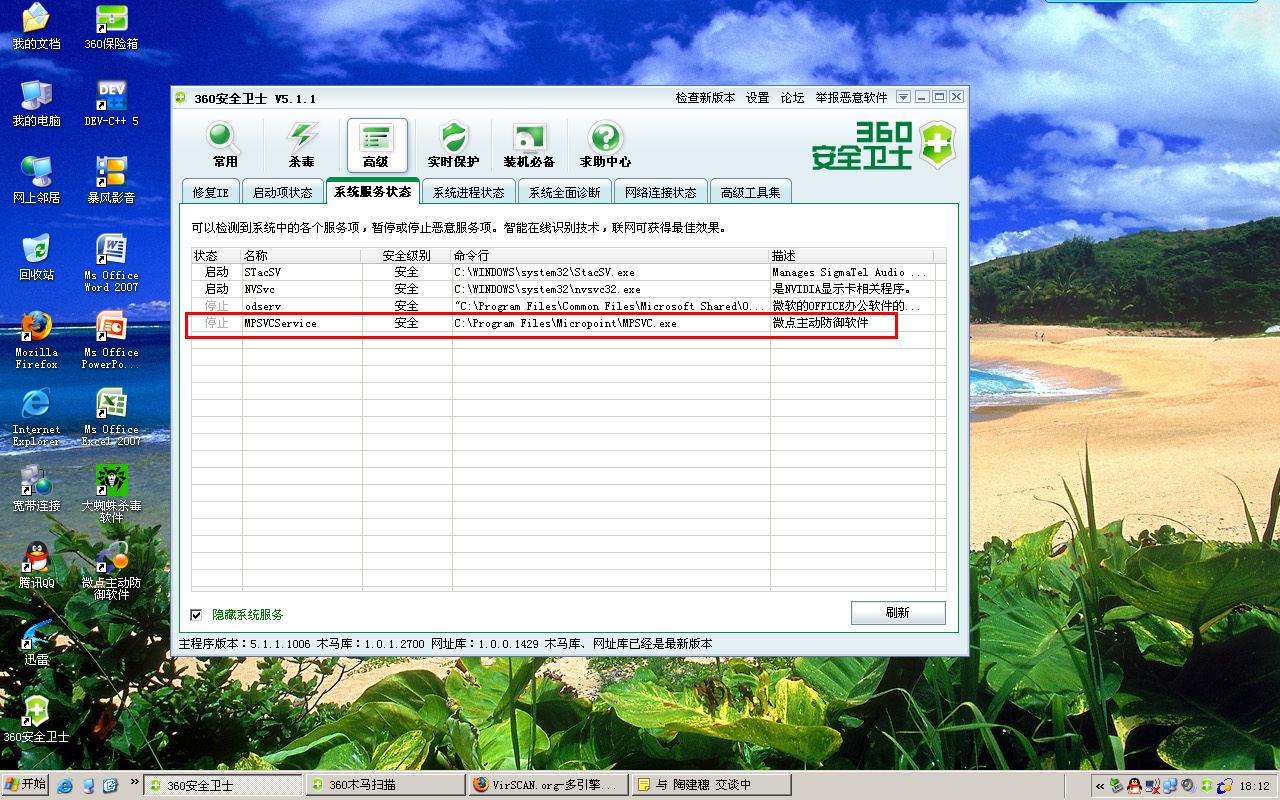Launch 微点主动防御软件 desktop shortcut
Screen dimensions: 1280x800
point(111,571)
